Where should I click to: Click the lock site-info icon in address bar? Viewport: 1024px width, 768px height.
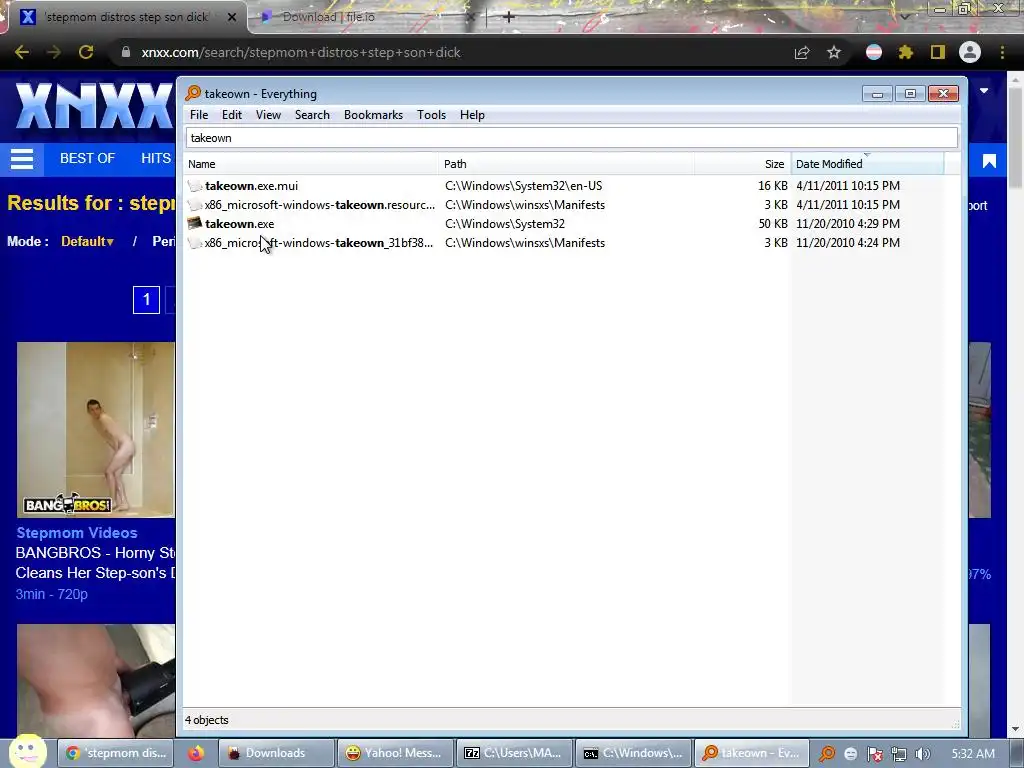tap(126, 52)
